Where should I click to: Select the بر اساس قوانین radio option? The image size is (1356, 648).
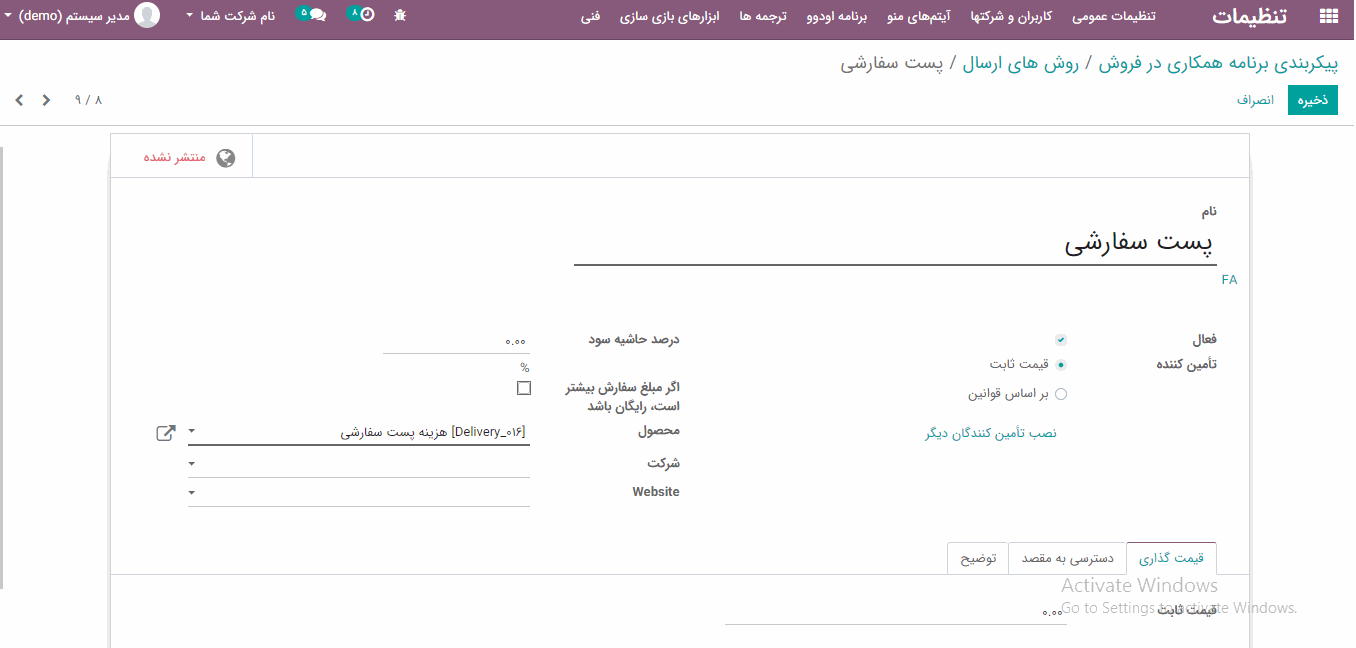pos(1061,394)
